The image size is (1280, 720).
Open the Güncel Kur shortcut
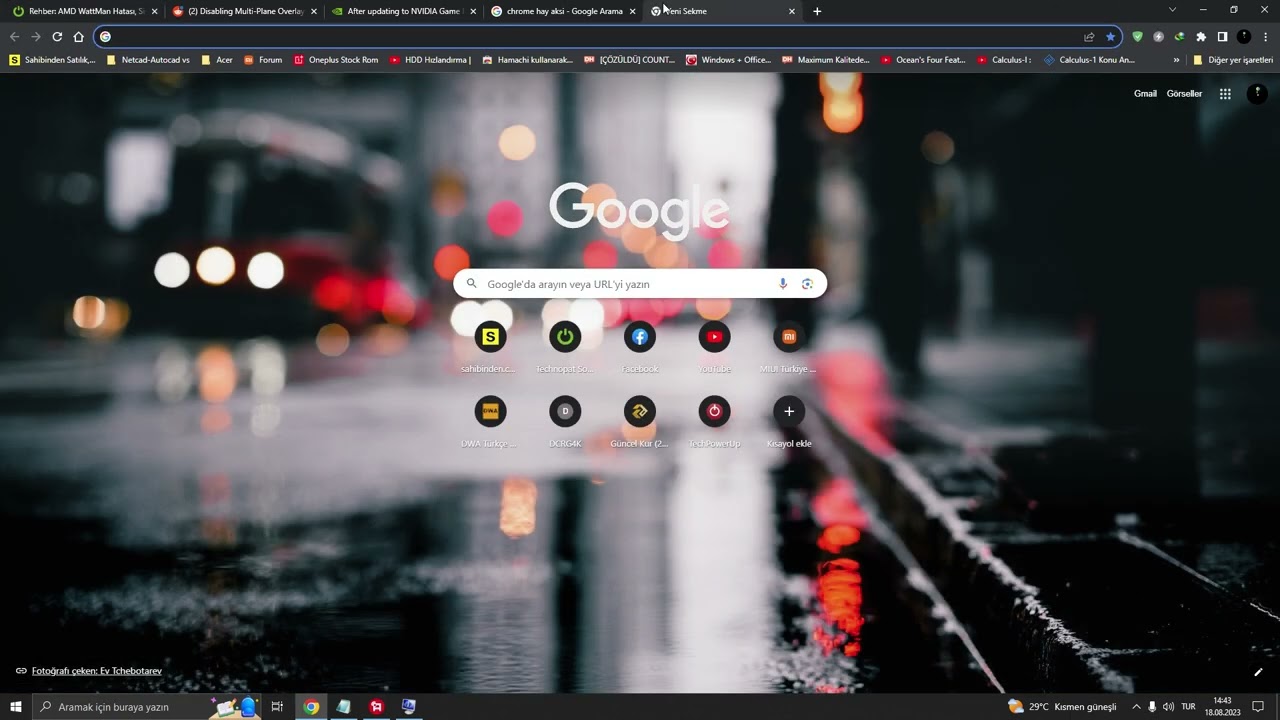640,421
